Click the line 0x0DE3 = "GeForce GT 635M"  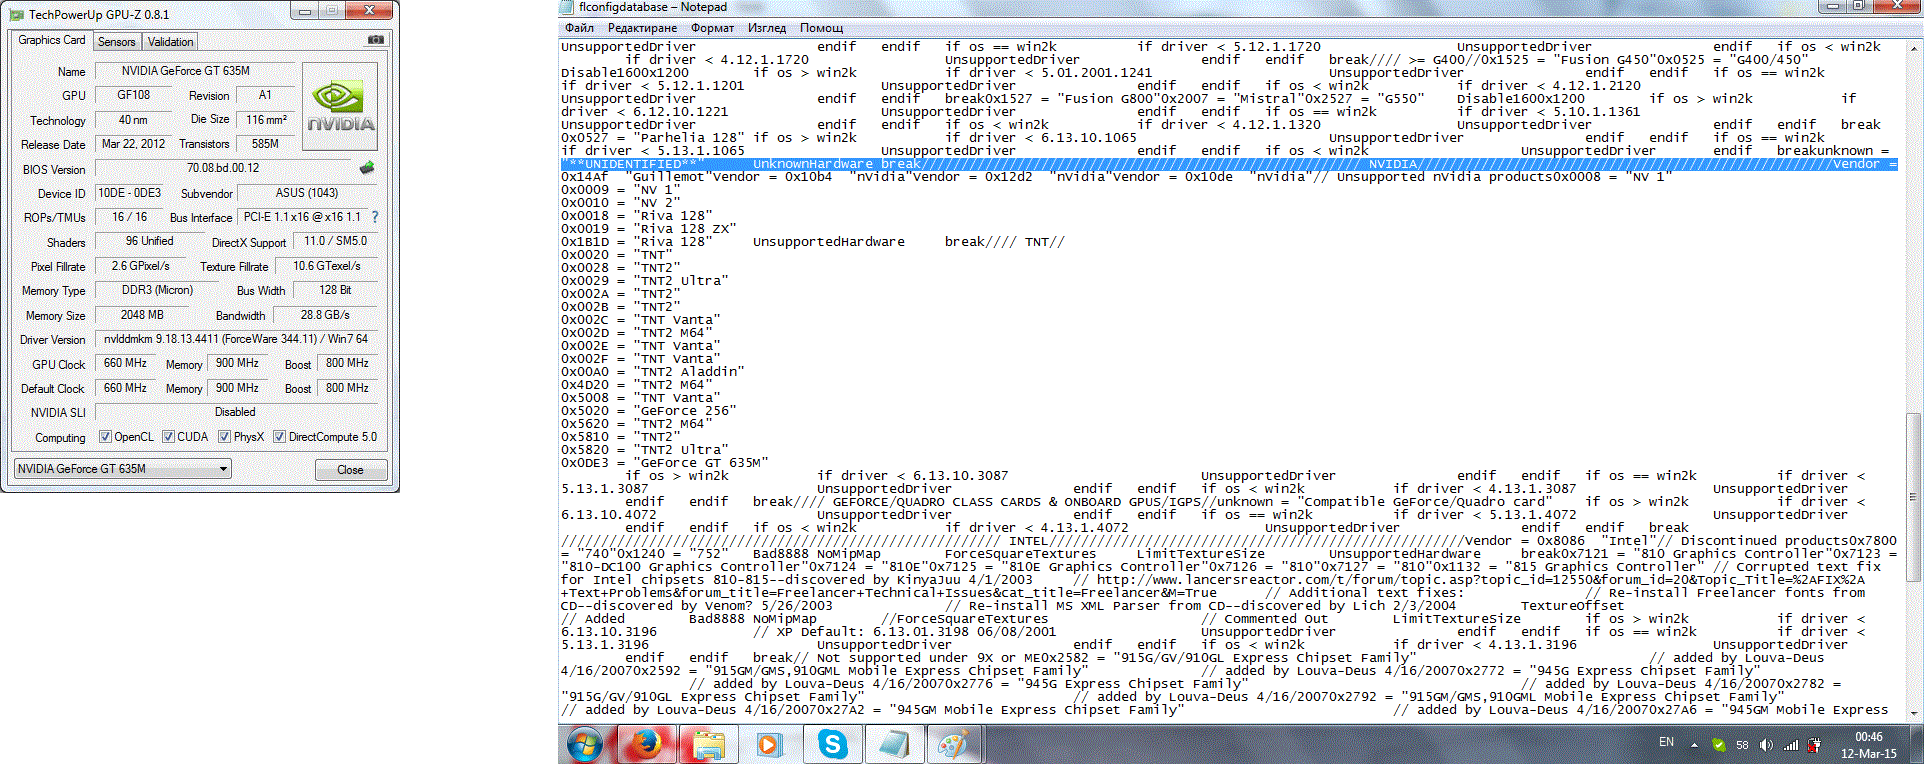coord(665,463)
